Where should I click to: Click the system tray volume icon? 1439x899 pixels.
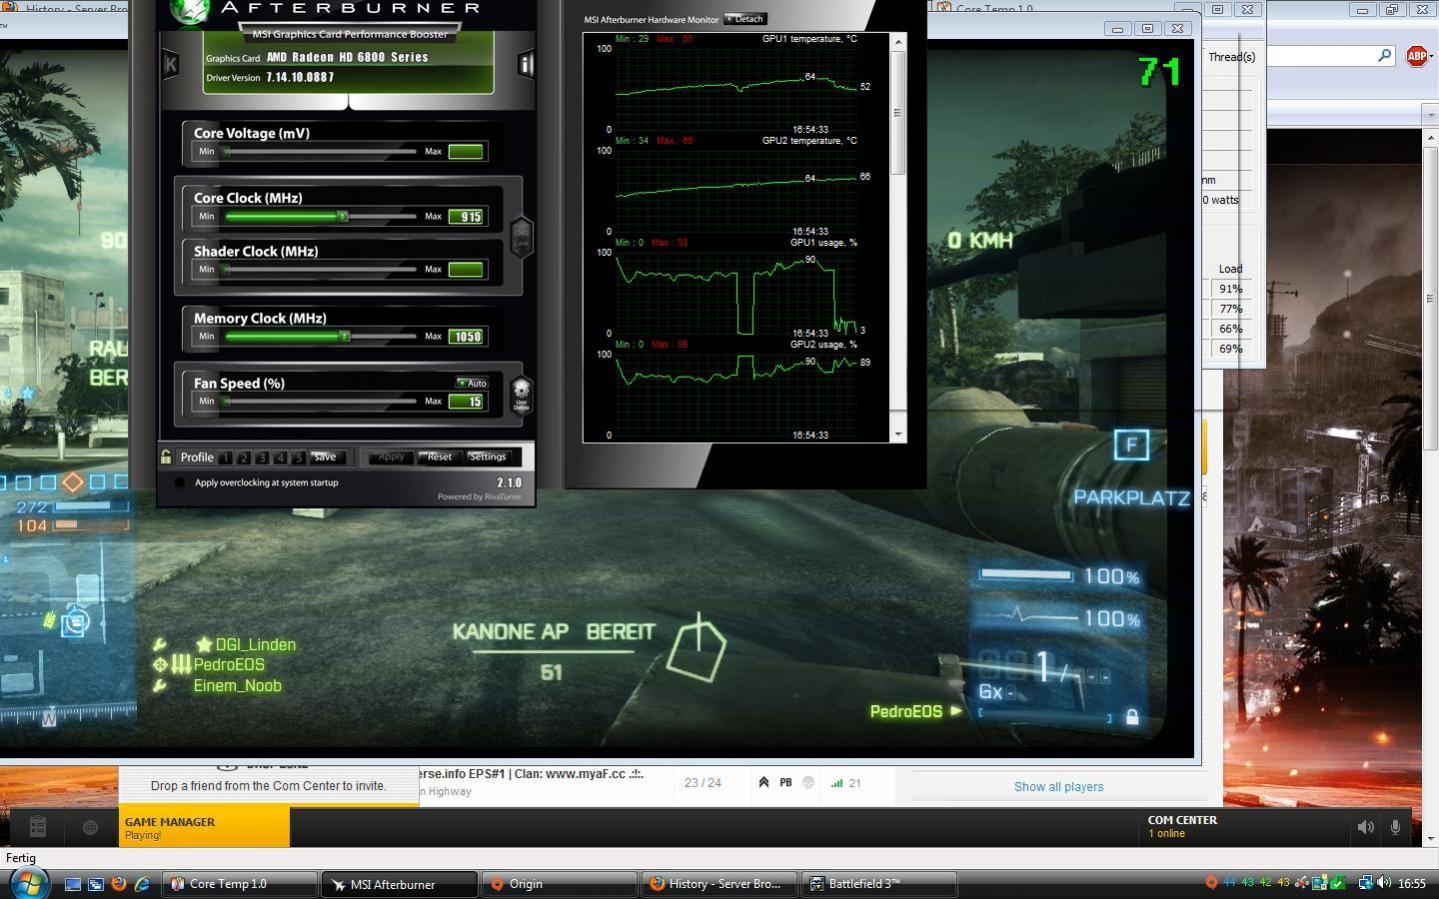[x=1384, y=883]
